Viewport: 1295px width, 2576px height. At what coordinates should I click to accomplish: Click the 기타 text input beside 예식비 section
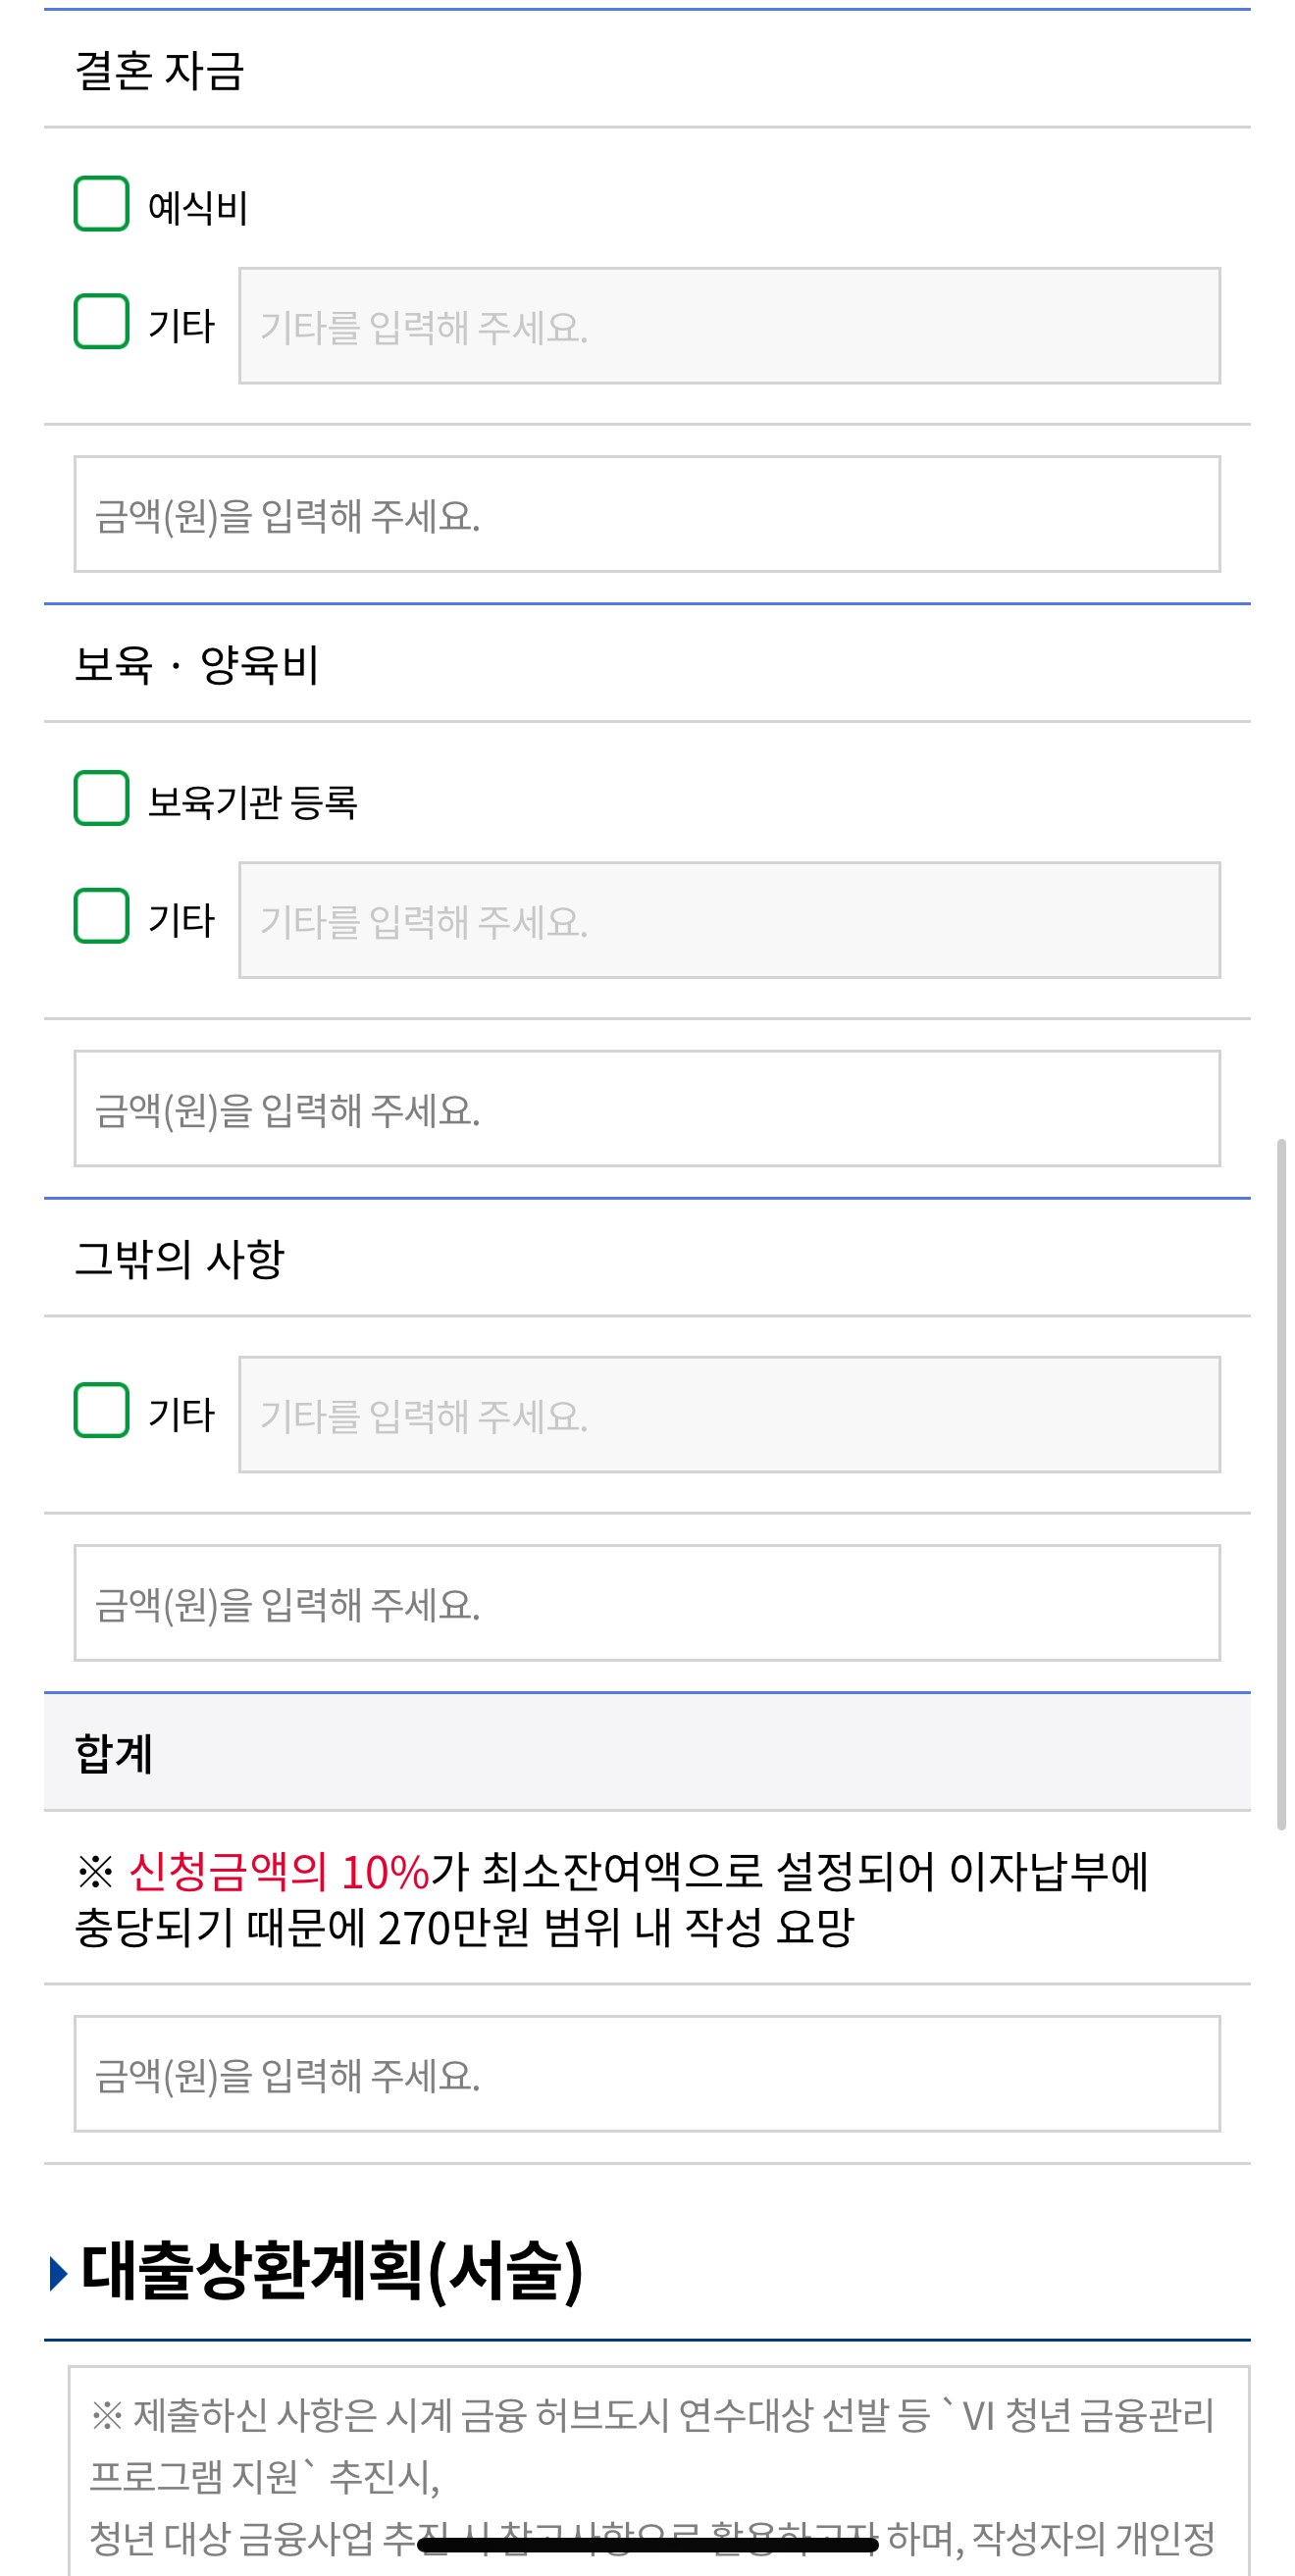(x=728, y=326)
